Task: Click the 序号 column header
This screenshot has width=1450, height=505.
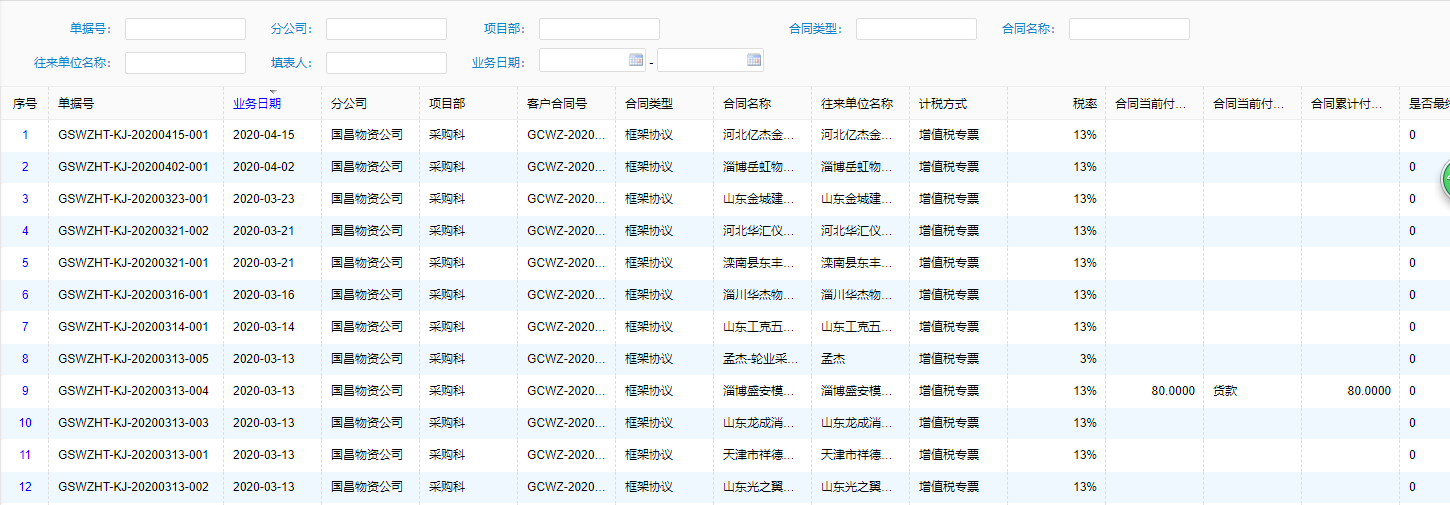Action: [x=25, y=103]
